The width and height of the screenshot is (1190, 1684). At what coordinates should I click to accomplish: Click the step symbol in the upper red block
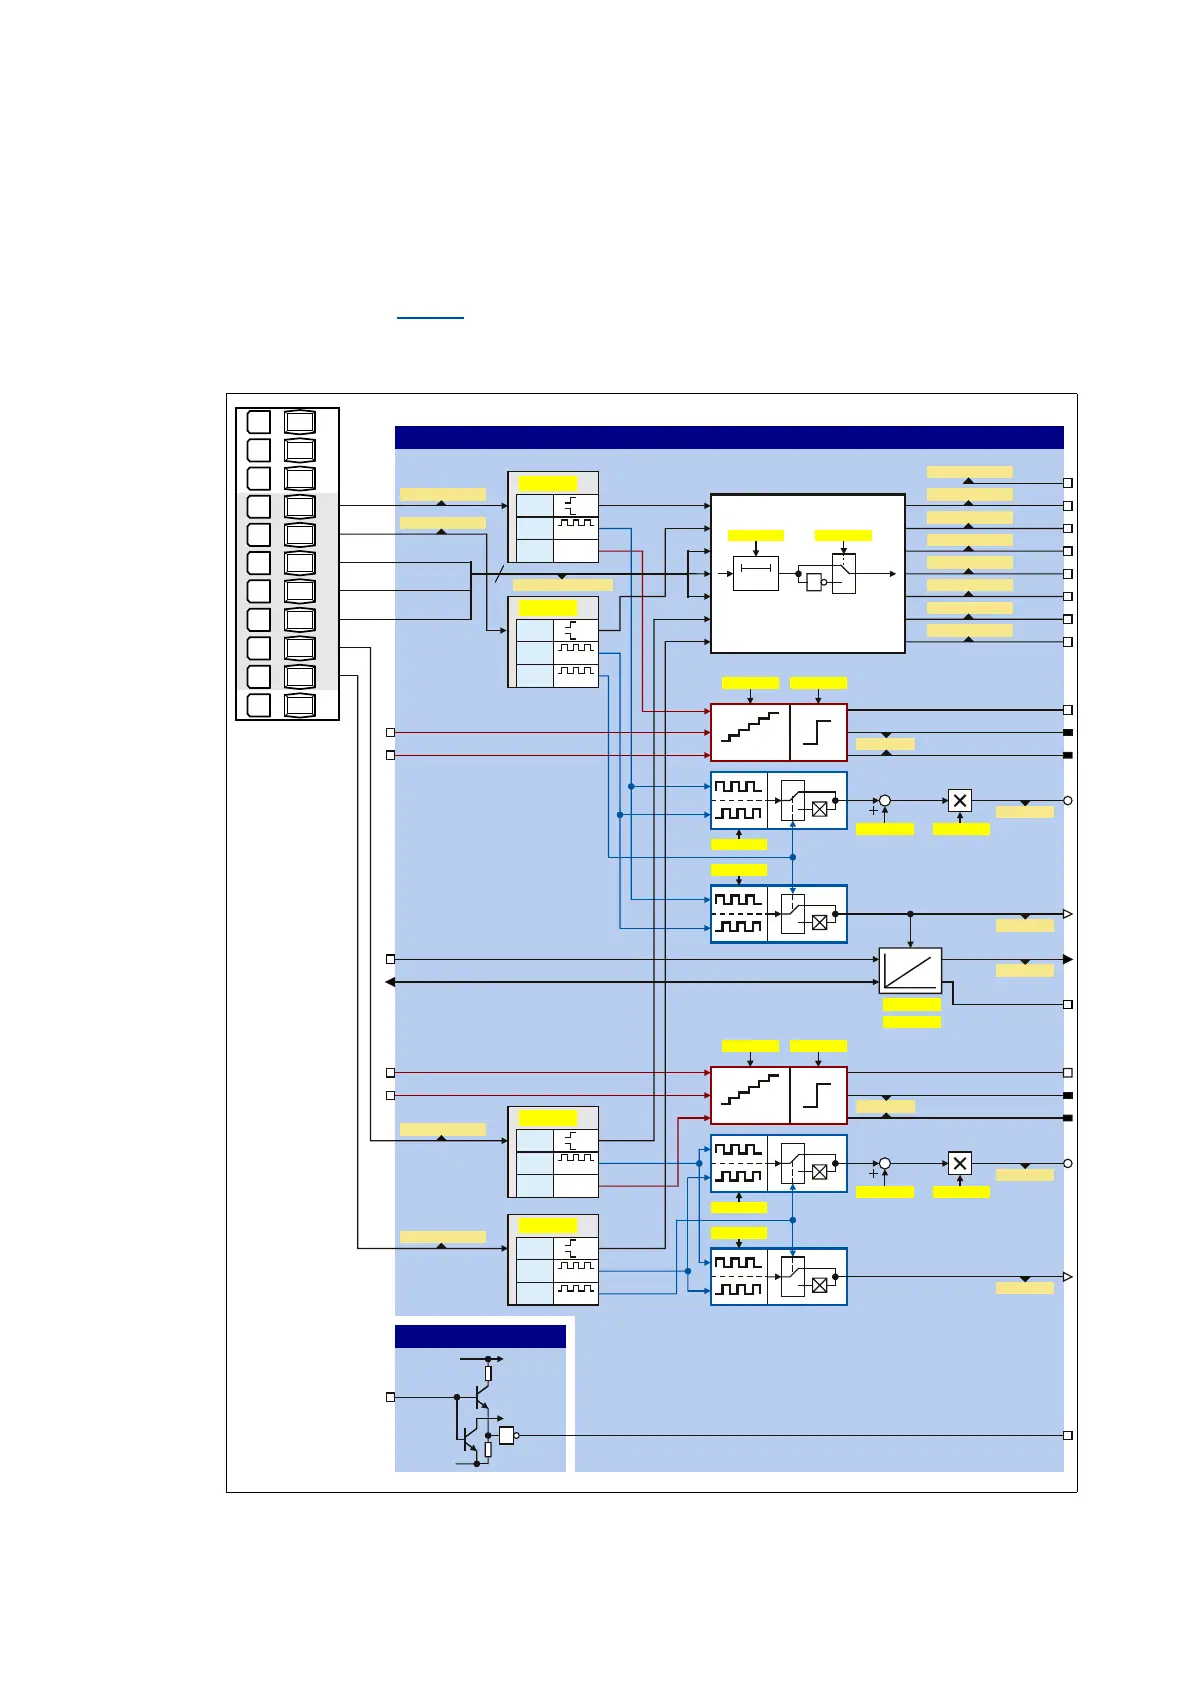point(818,732)
